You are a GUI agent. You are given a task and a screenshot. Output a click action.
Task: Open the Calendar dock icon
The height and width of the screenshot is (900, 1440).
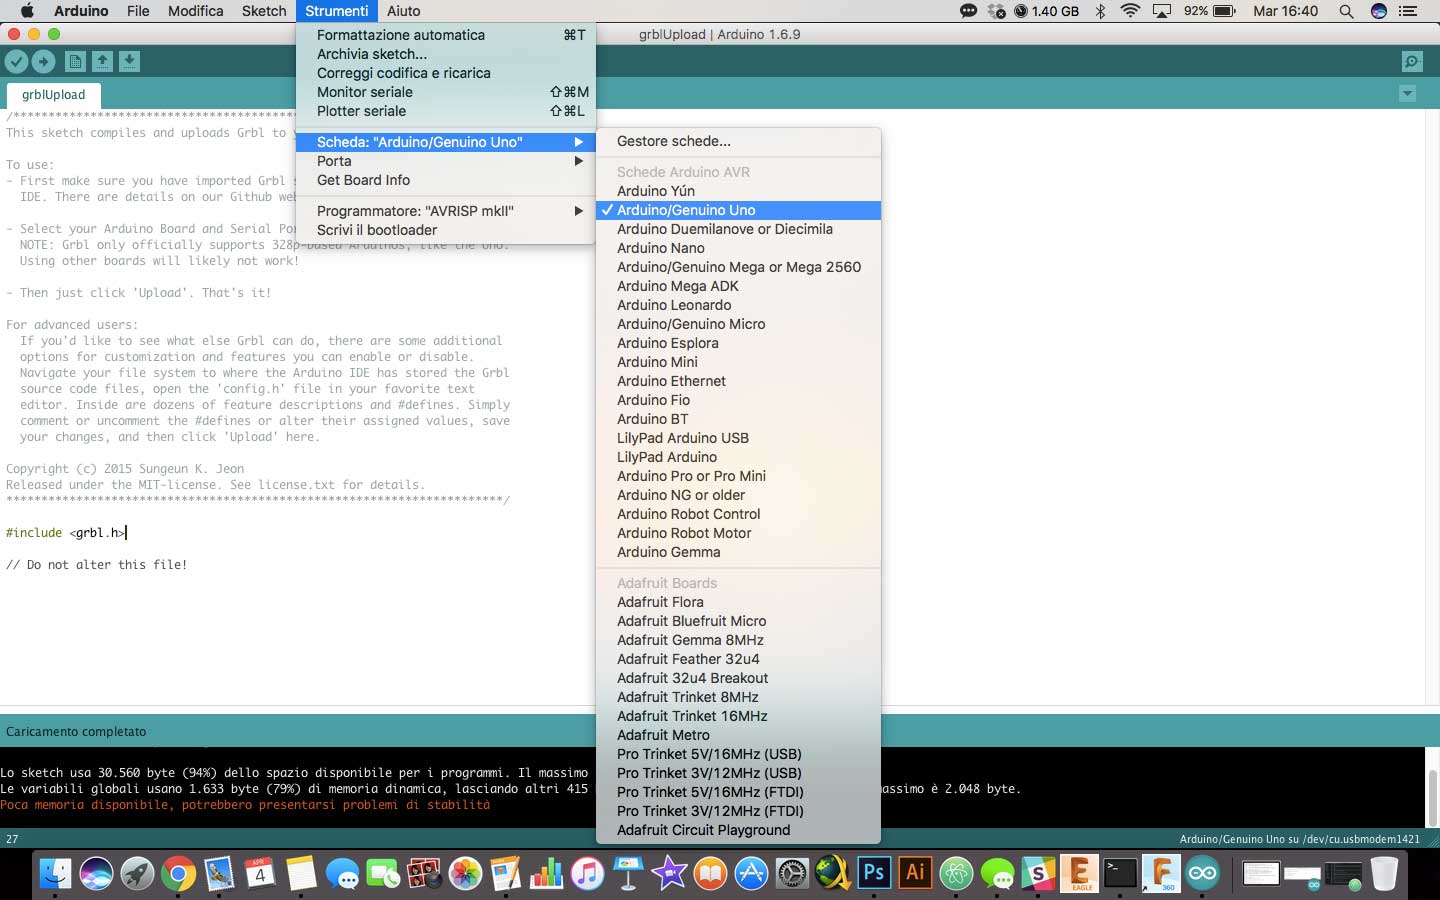[x=260, y=873]
